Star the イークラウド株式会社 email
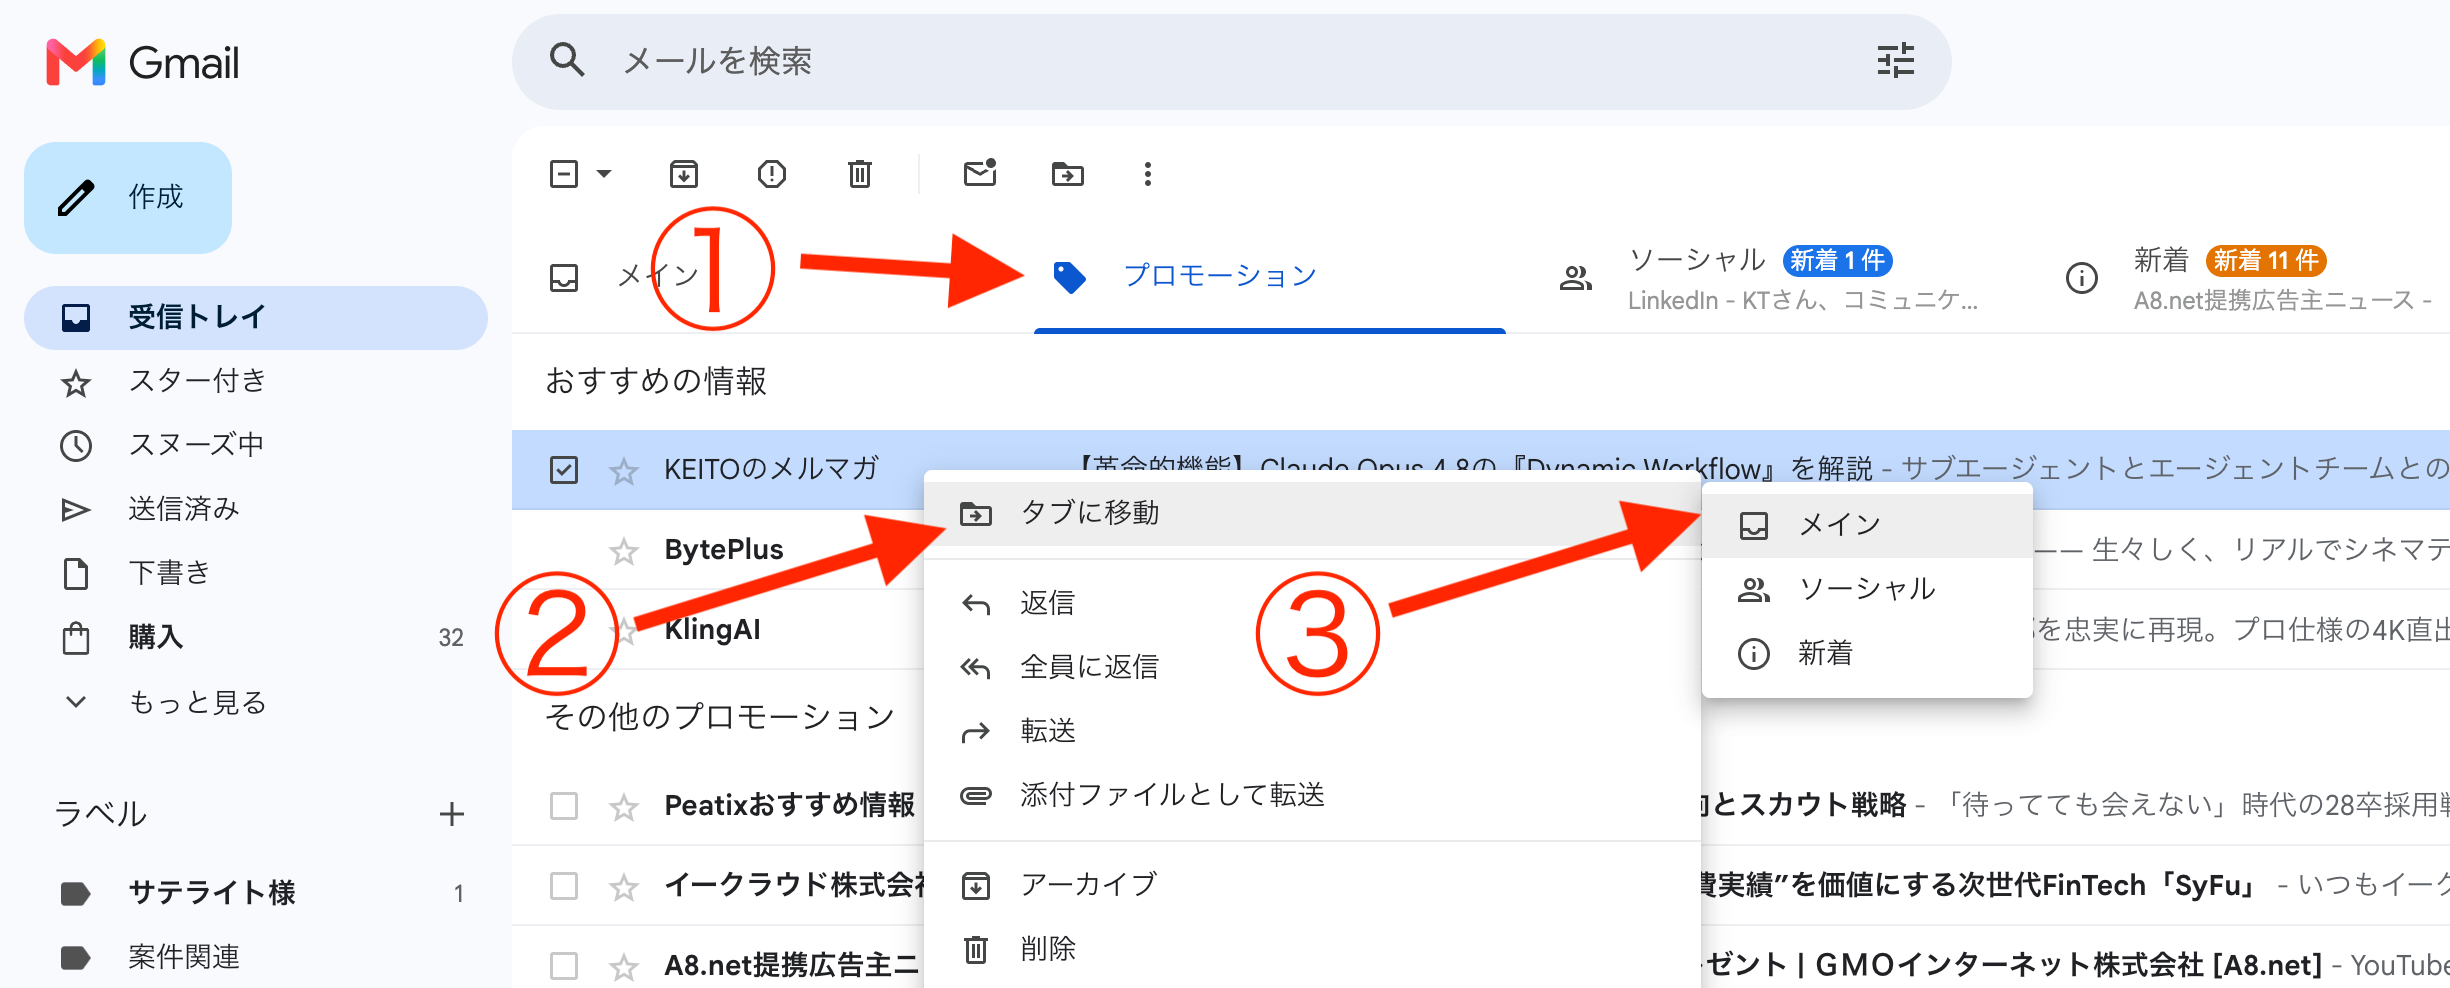This screenshot has height=988, width=2450. [x=624, y=886]
